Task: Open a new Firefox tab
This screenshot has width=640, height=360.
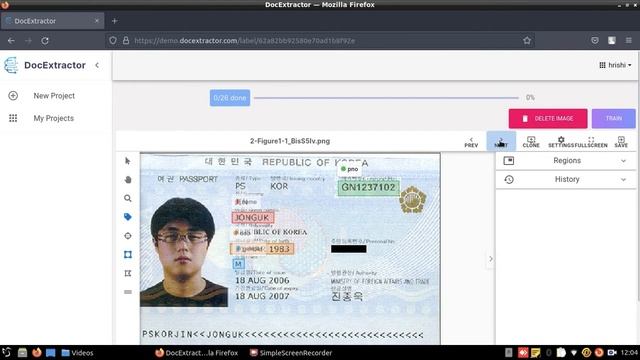Action: tap(115, 21)
